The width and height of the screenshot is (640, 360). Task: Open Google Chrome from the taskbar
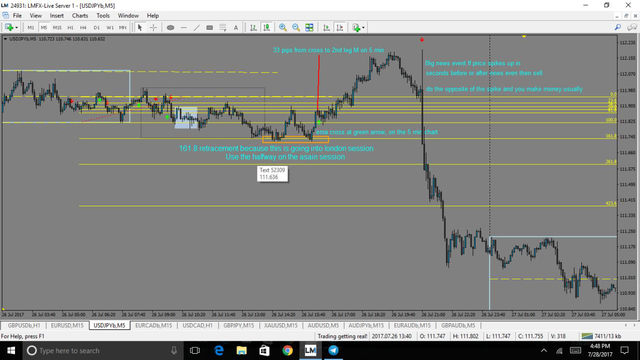point(287,351)
